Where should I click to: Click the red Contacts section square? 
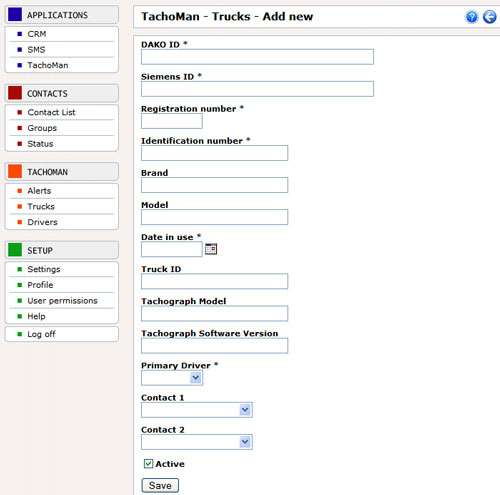pos(15,93)
